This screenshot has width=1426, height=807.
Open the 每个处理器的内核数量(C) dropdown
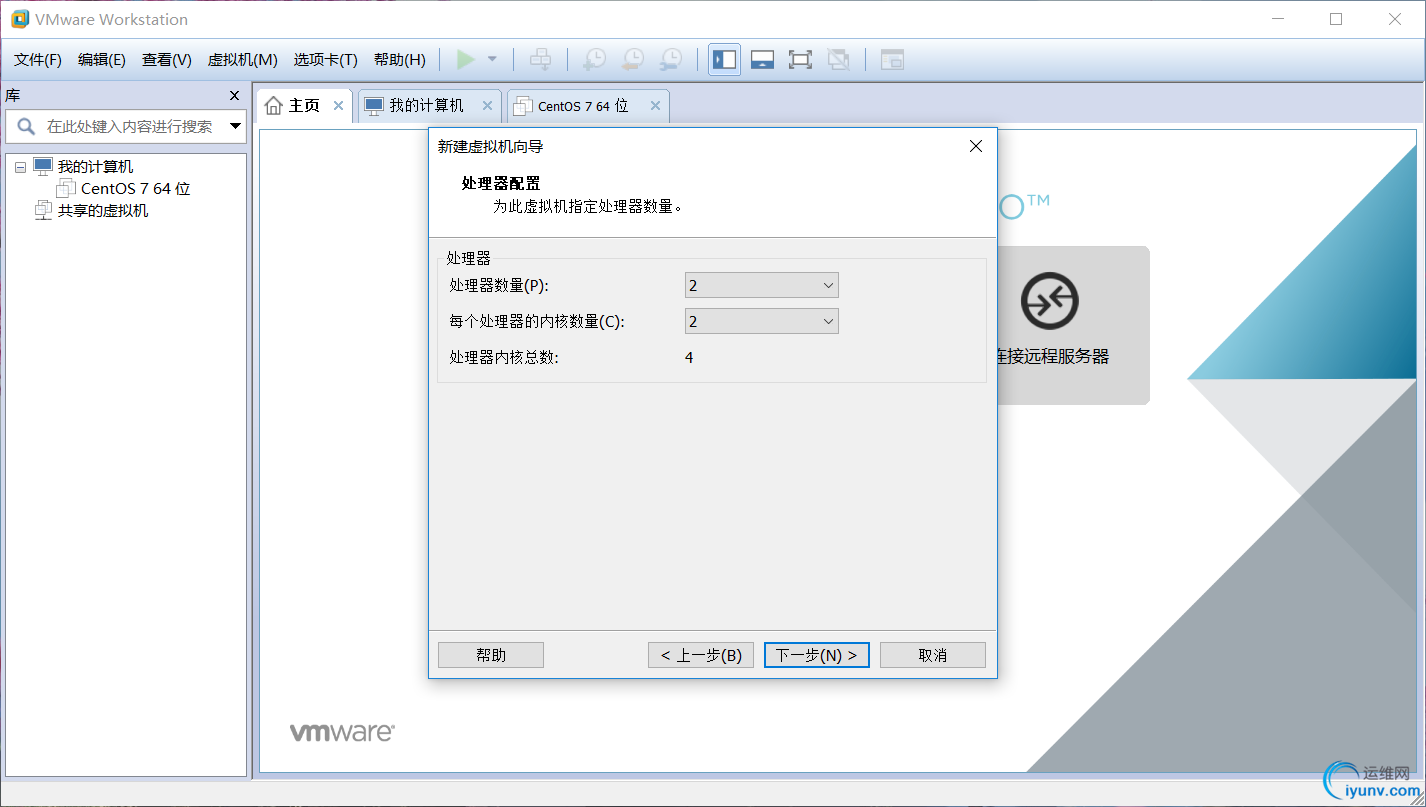pos(761,321)
